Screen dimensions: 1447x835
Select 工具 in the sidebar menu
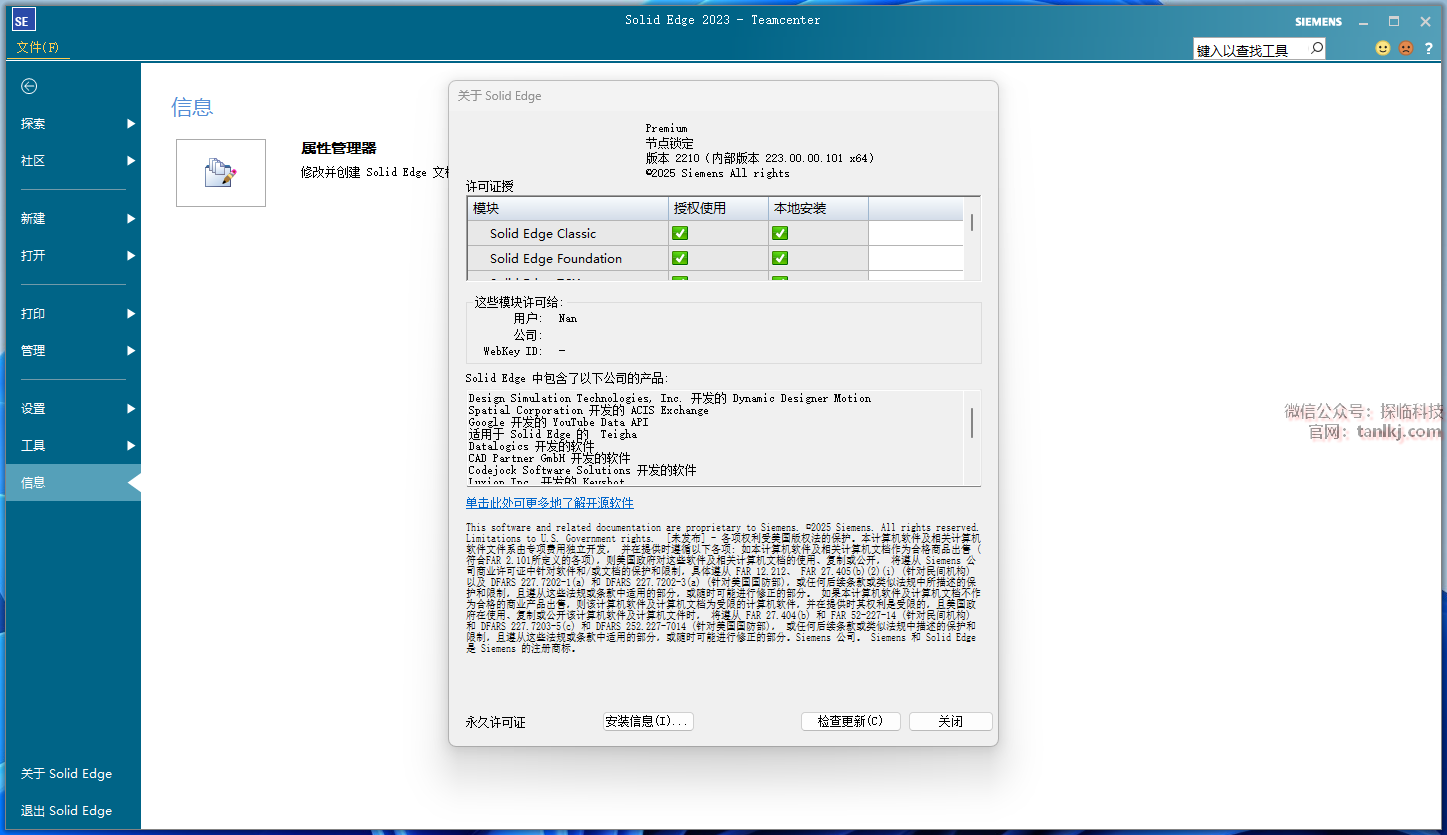[x=33, y=445]
